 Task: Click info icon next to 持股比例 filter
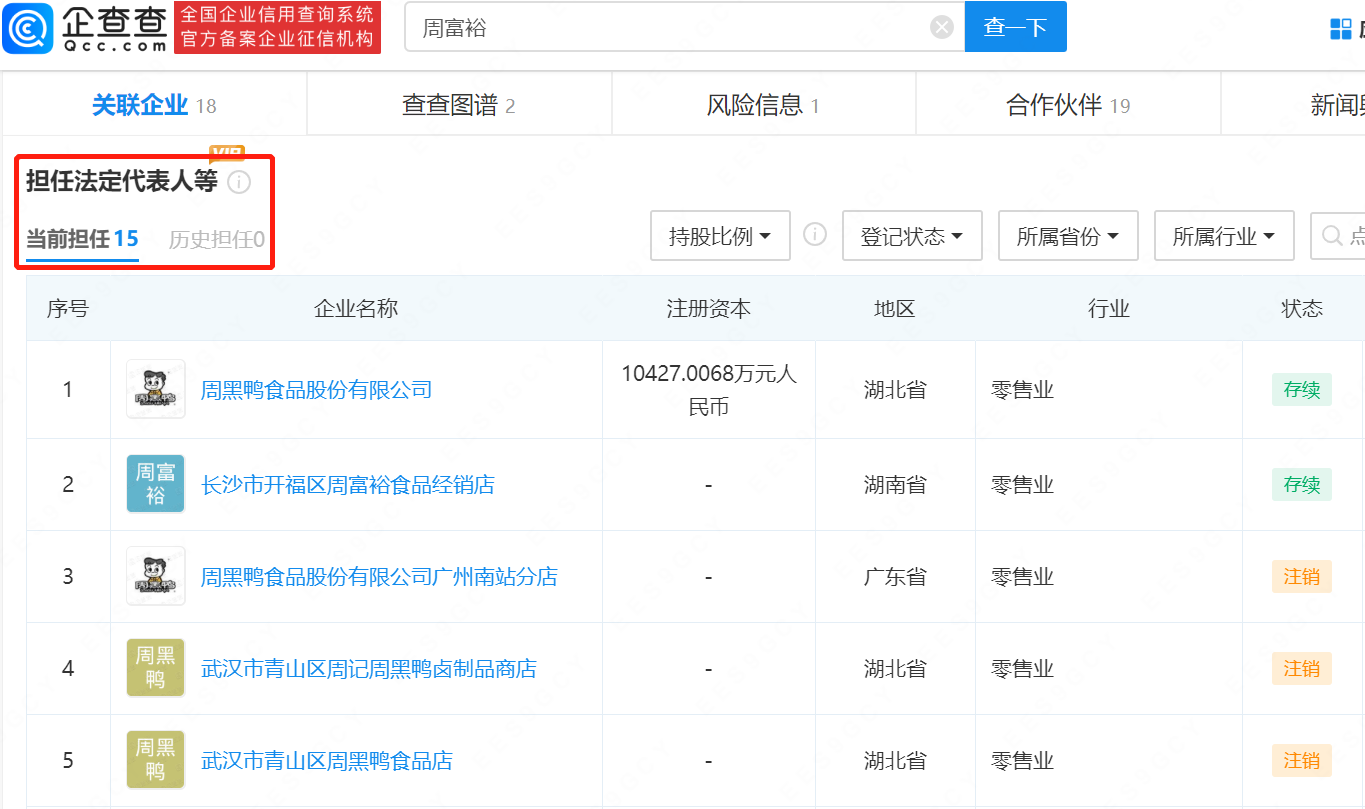coord(816,235)
